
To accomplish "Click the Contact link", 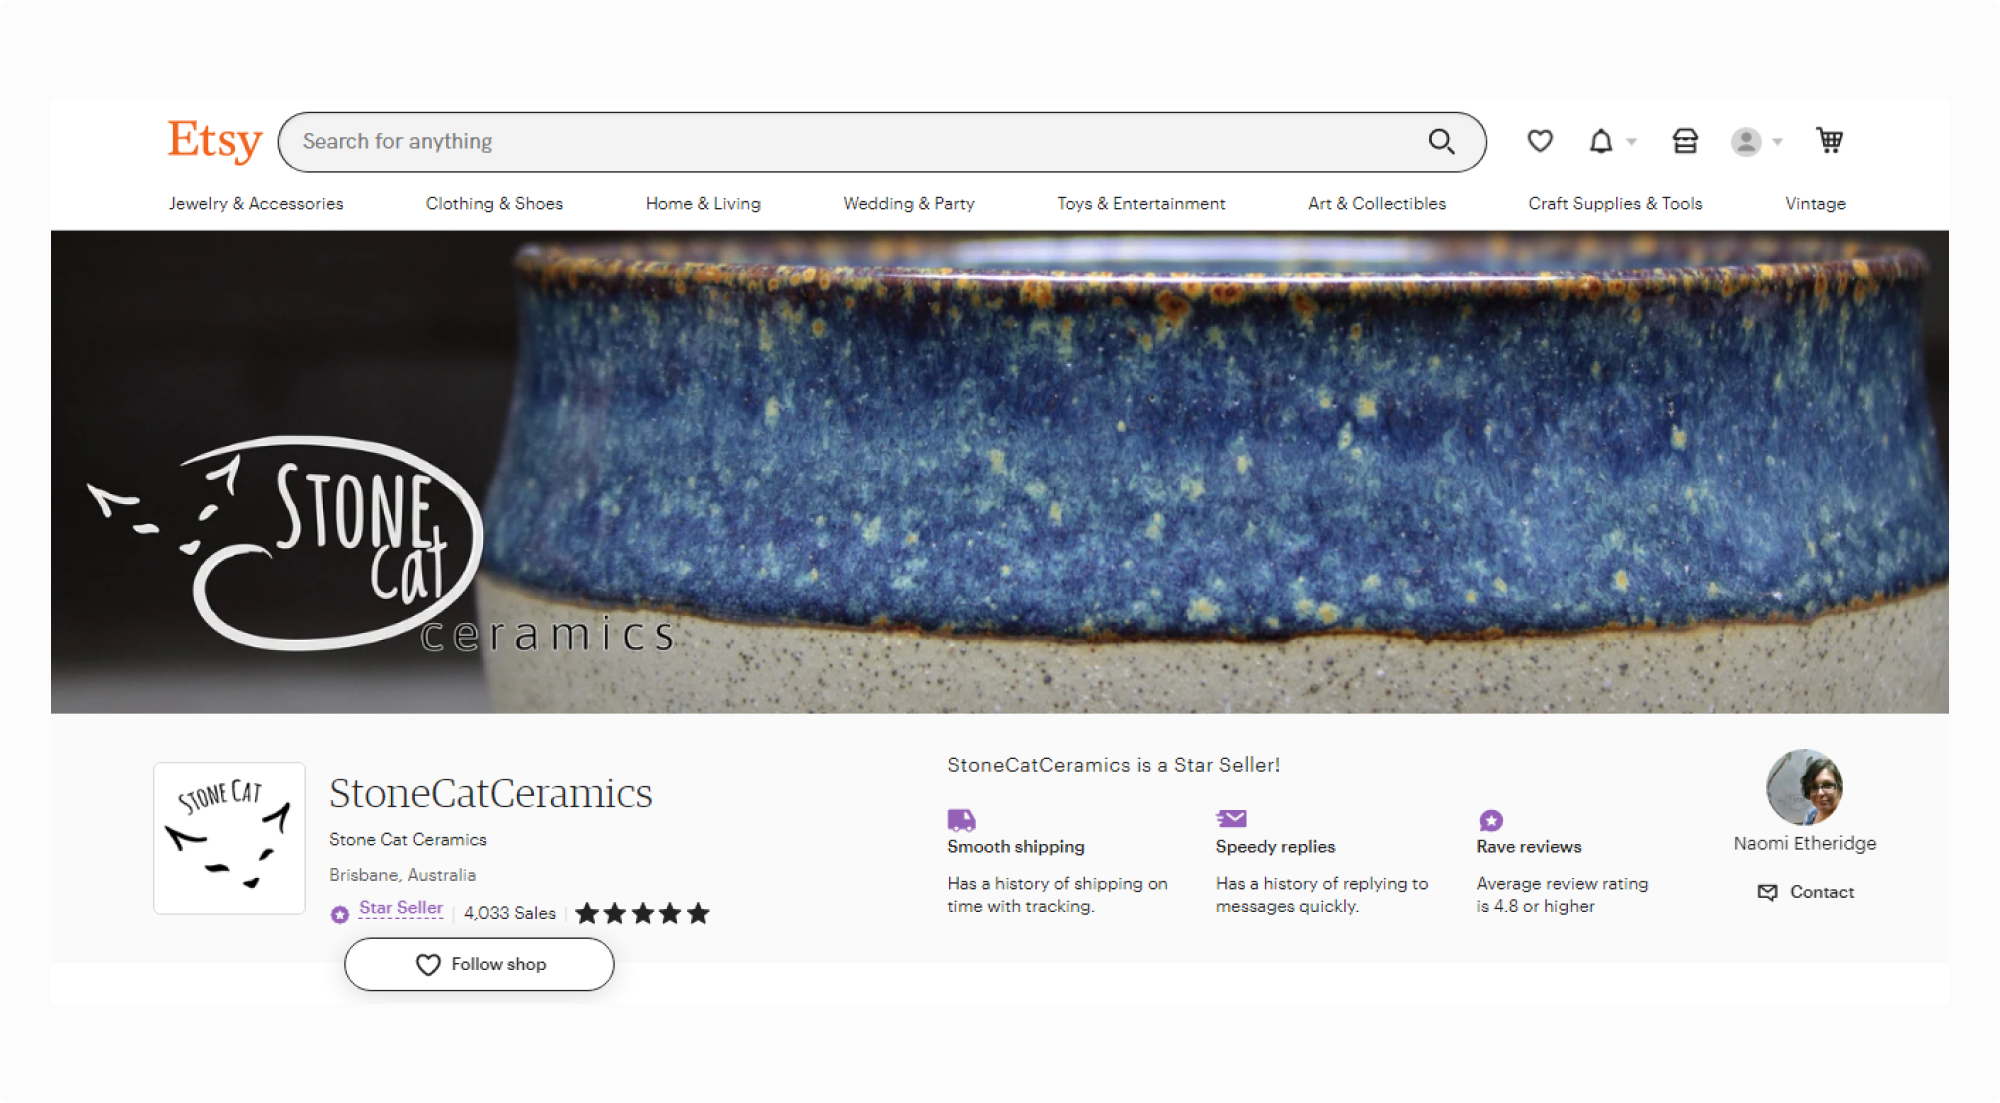I will [1822, 892].
